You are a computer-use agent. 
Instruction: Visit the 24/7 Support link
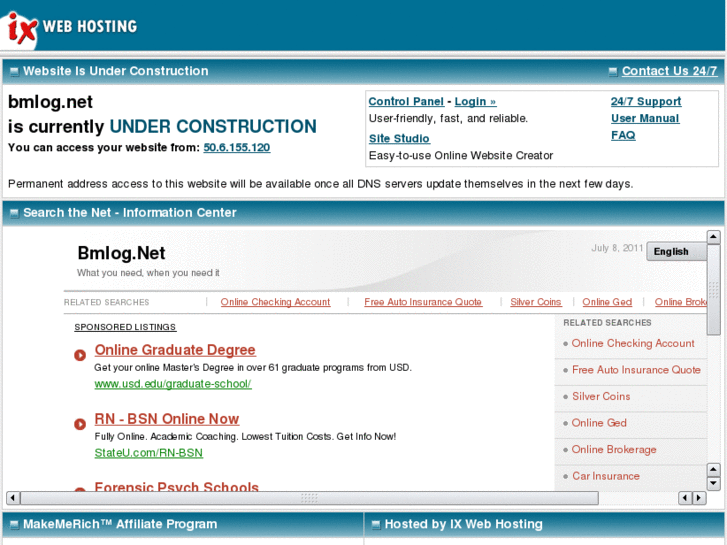coord(646,102)
